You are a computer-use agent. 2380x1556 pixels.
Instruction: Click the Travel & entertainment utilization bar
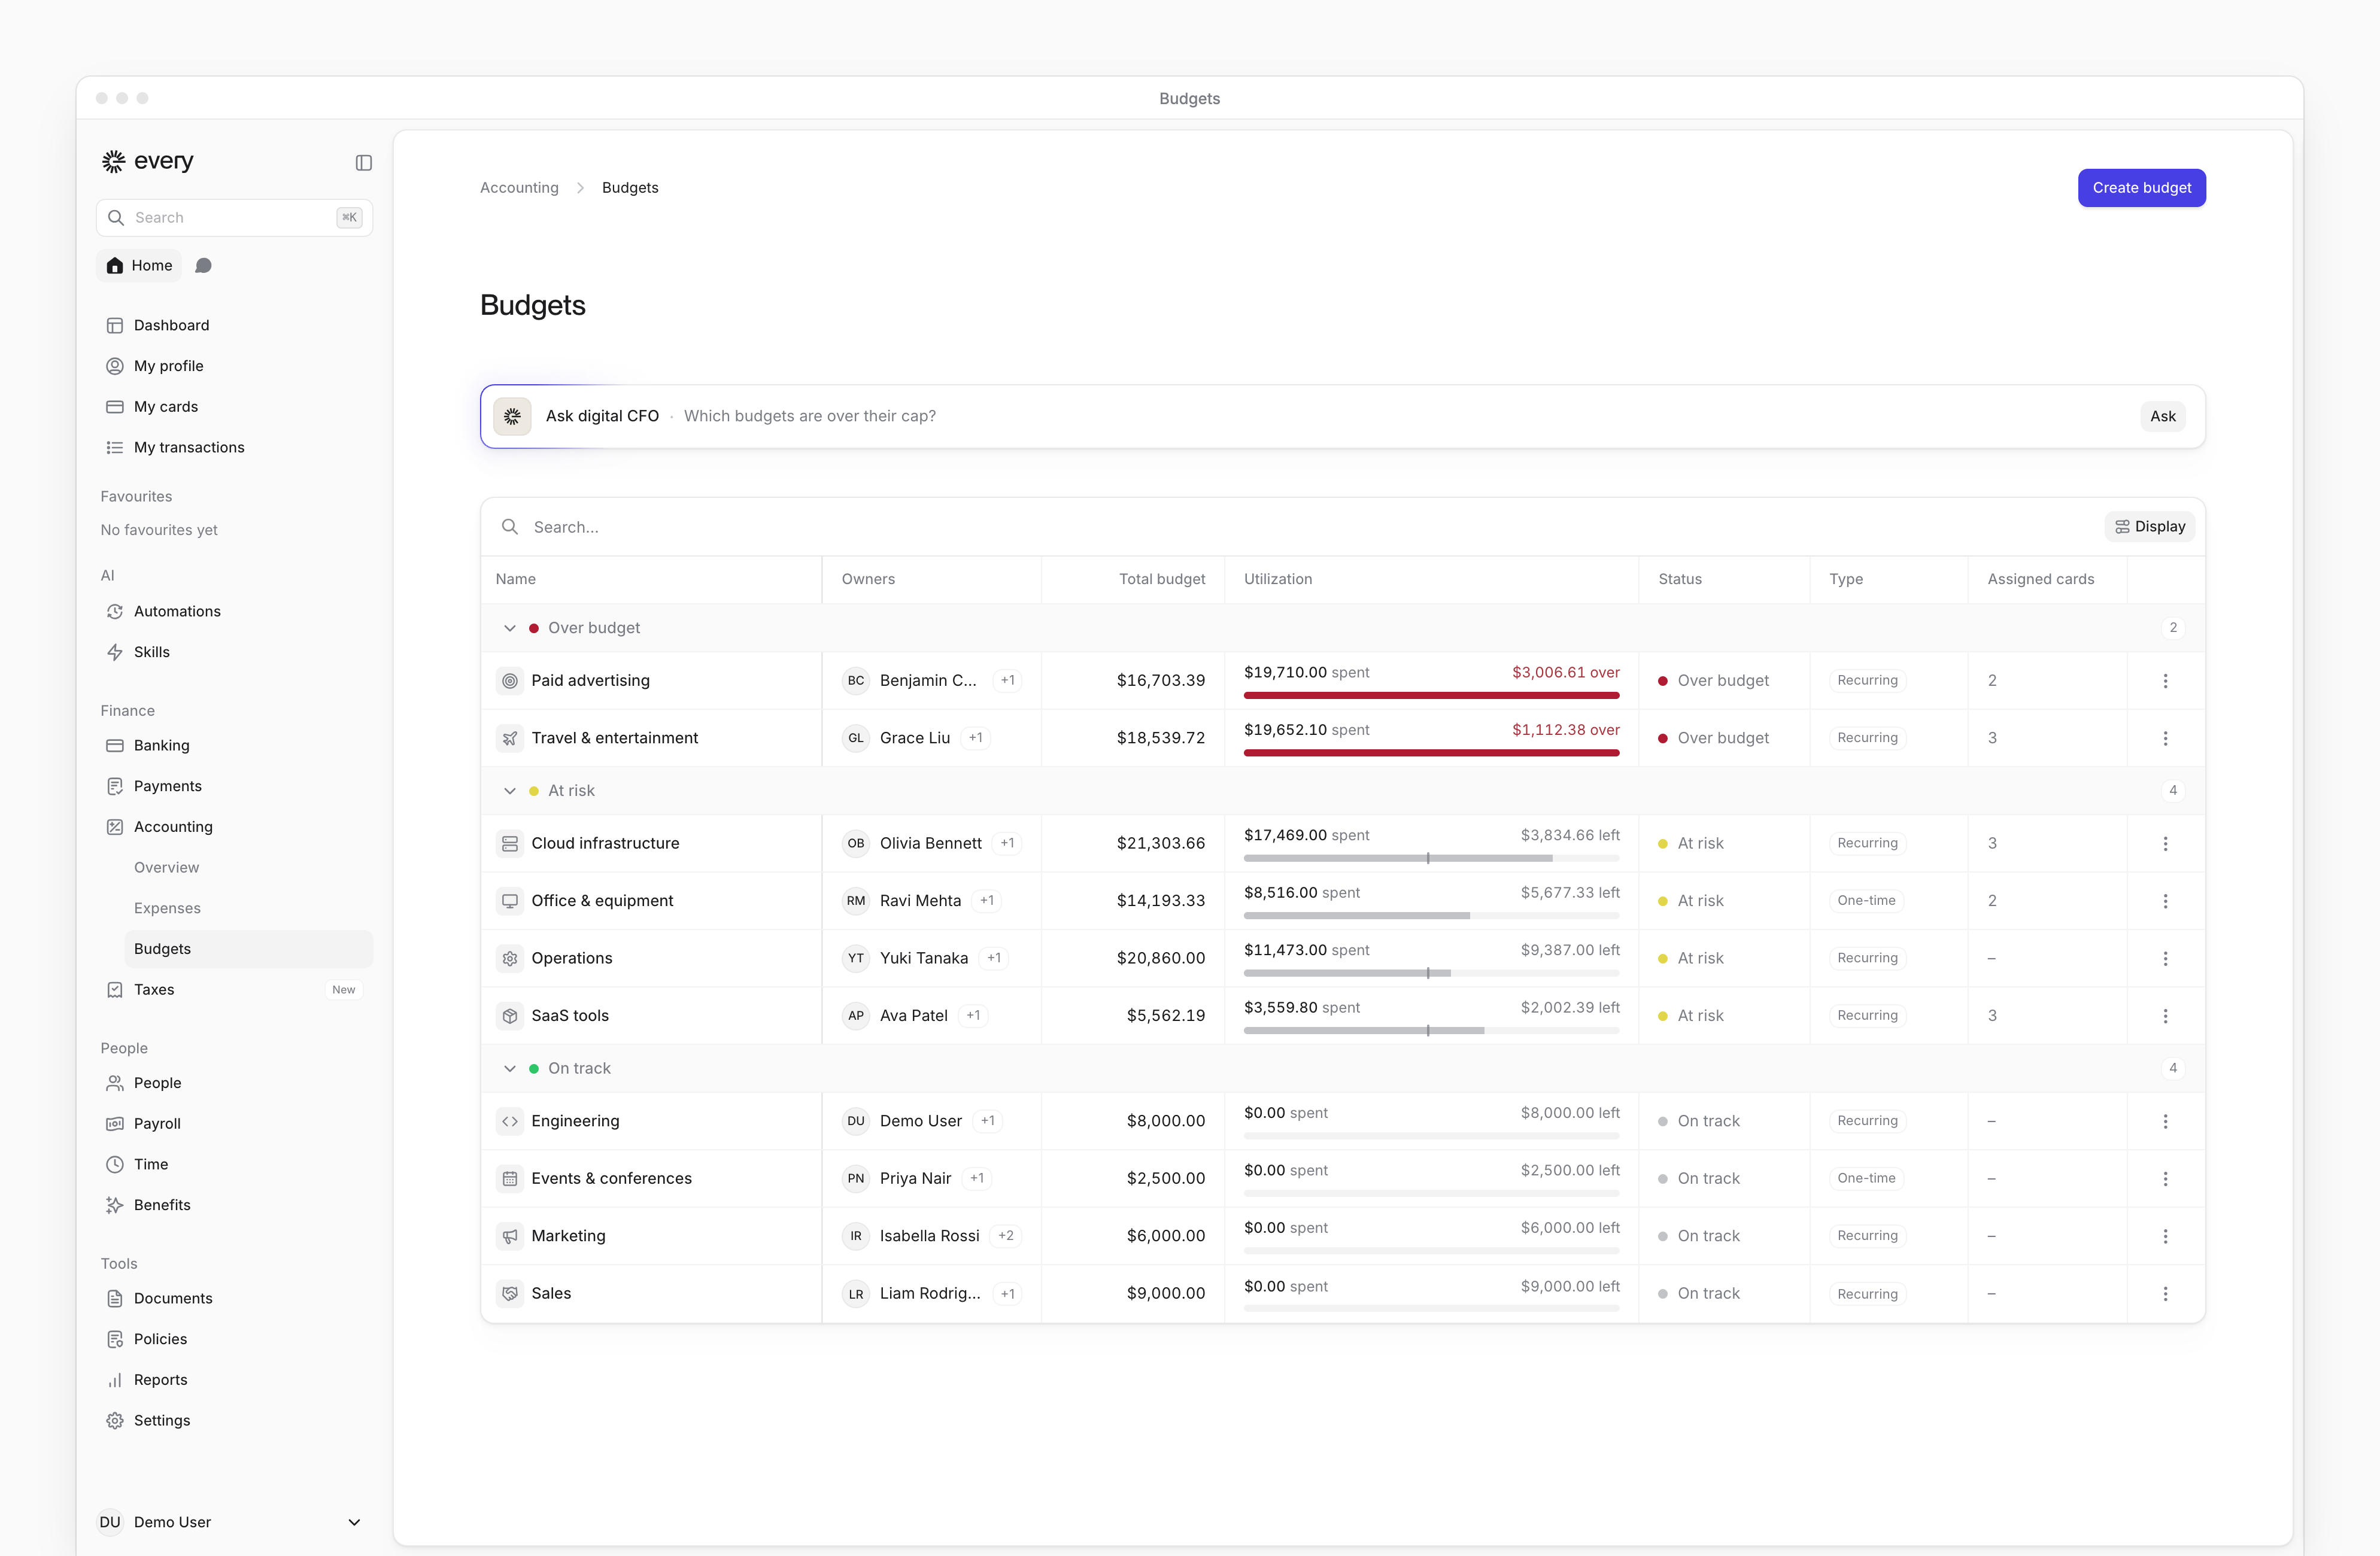[1431, 753]
